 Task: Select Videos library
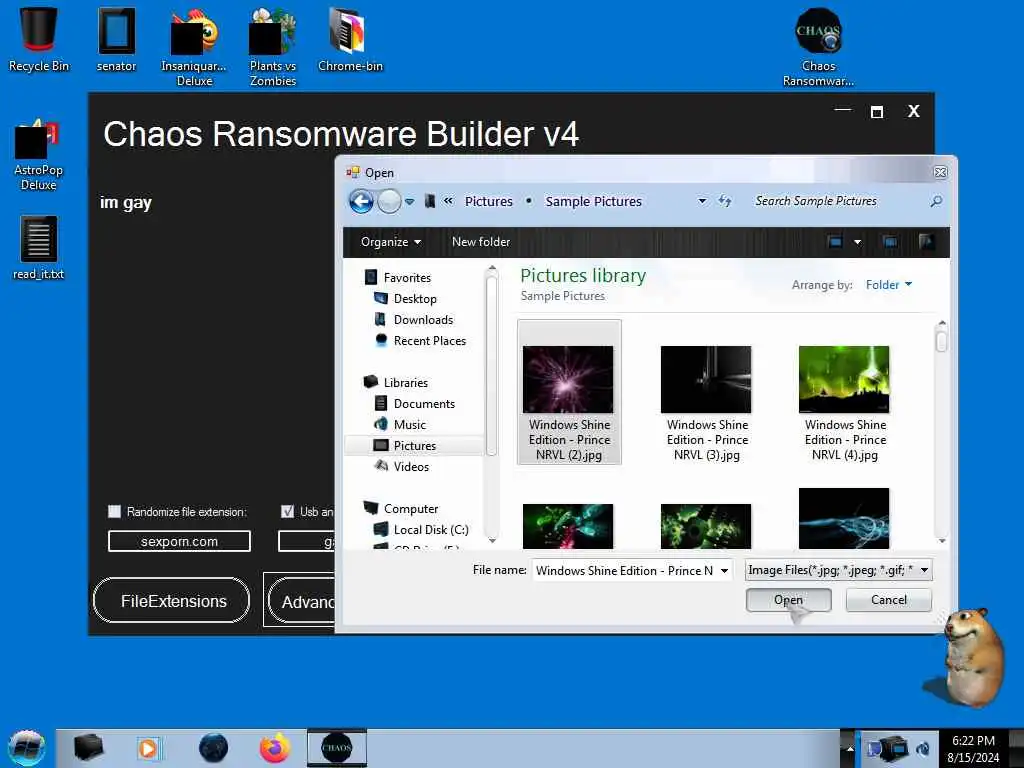point(411,466)
